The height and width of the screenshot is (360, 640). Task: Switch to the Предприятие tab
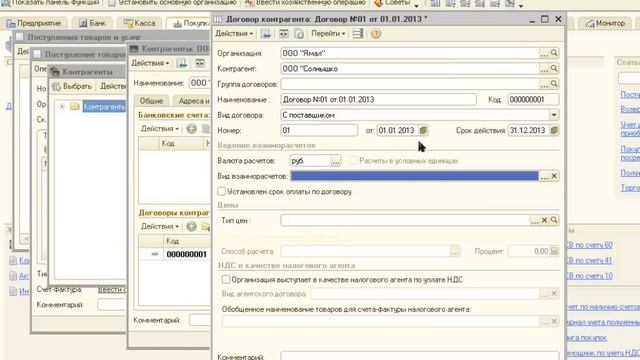point(34,23)
